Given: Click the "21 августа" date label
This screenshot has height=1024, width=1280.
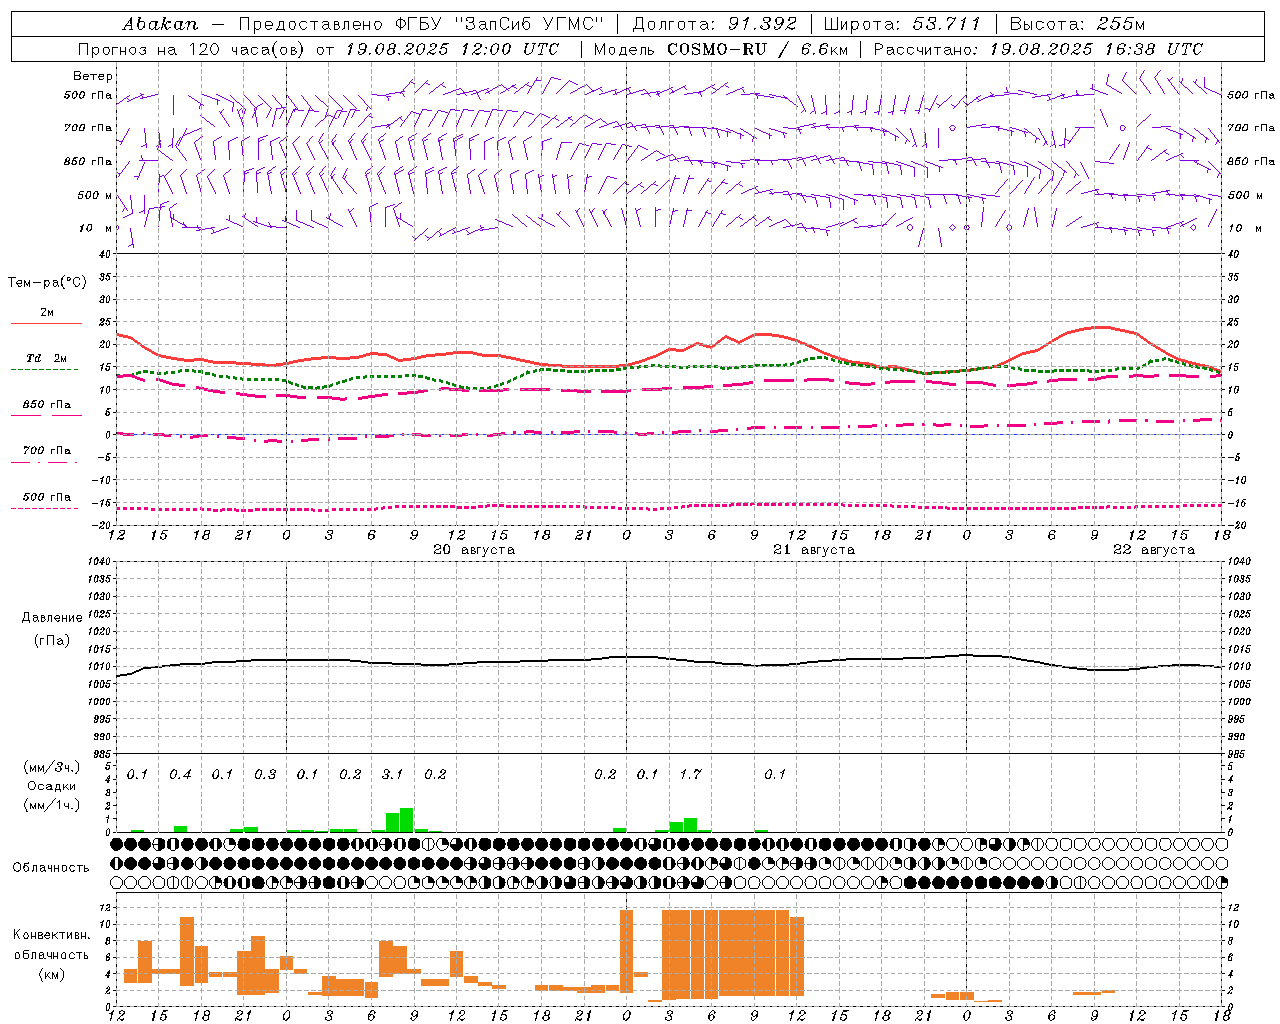Looking at the screenshot, I should point(814,550).
